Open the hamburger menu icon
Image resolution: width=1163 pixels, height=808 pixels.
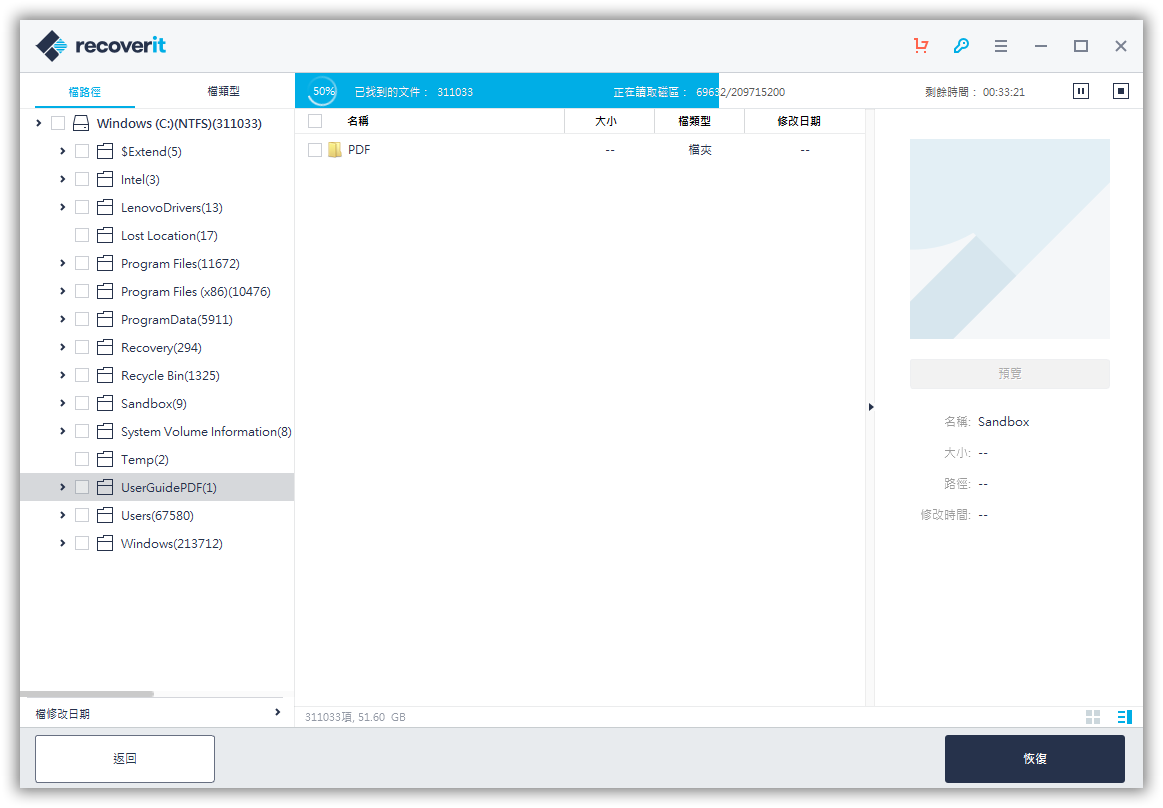(1001, 46)
